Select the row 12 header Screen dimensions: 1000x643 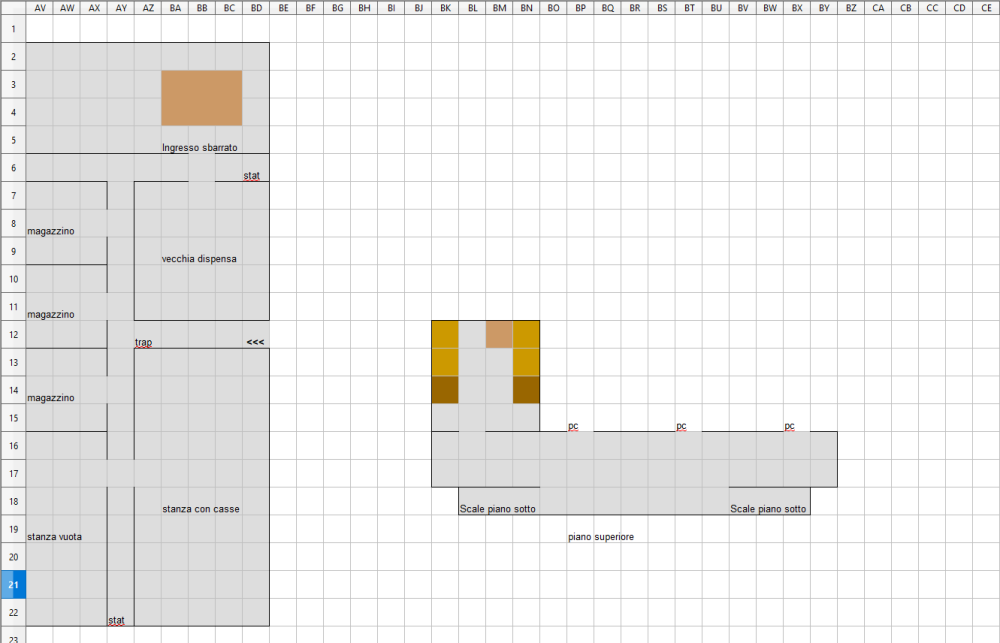[x=12, y=334]
